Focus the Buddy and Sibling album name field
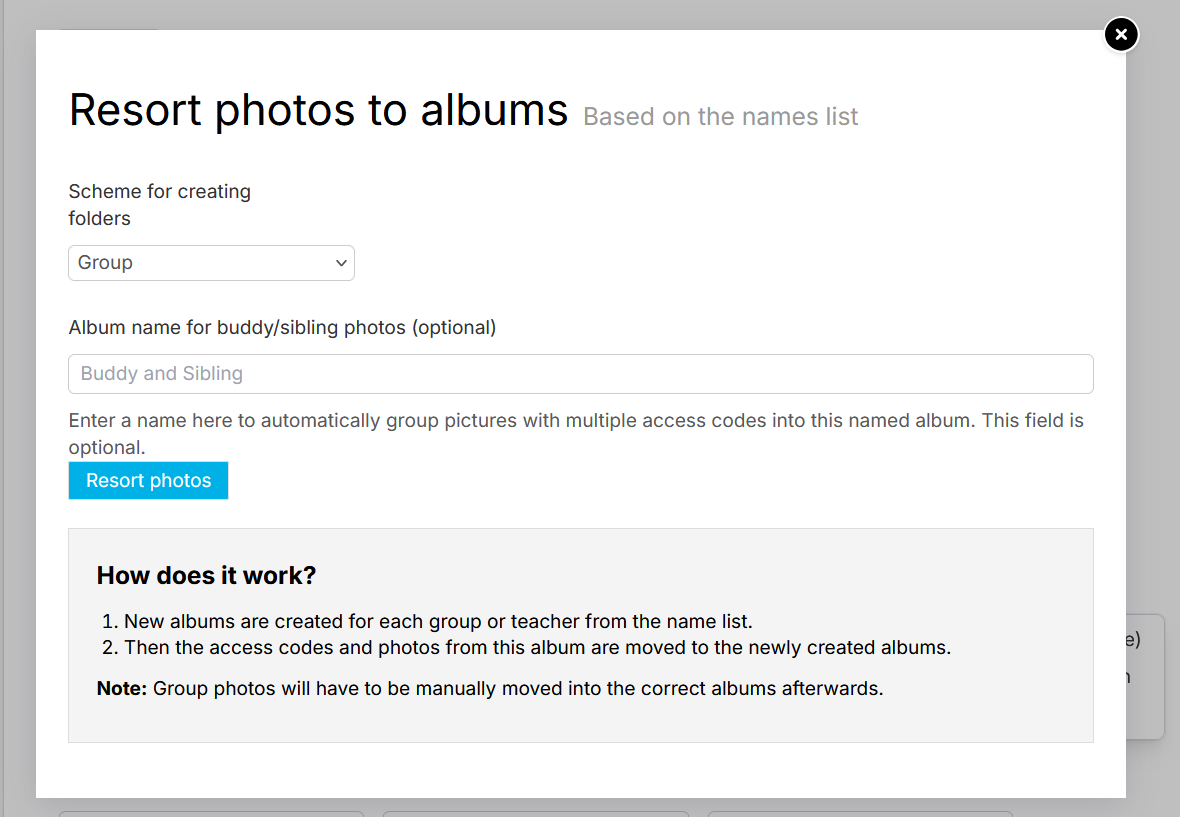 click(580, 374)
